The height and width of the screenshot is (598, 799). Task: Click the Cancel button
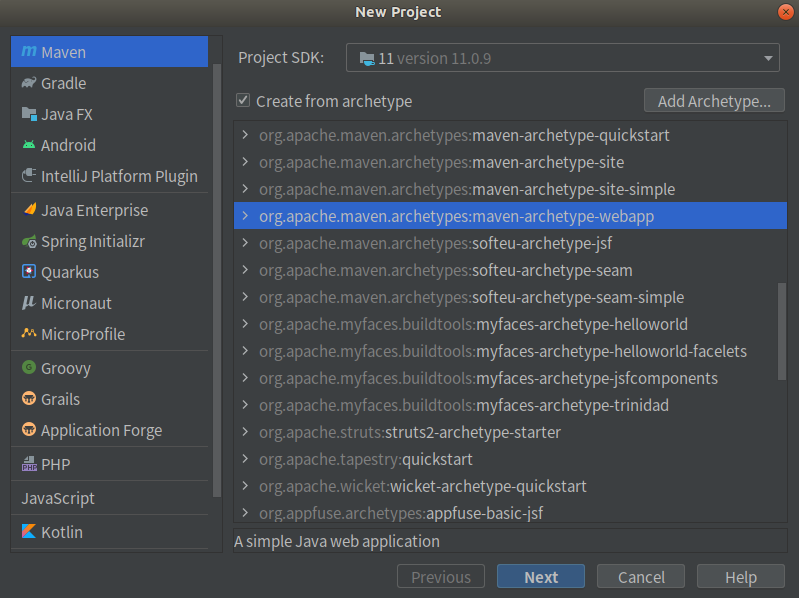[x=641, y=577]
